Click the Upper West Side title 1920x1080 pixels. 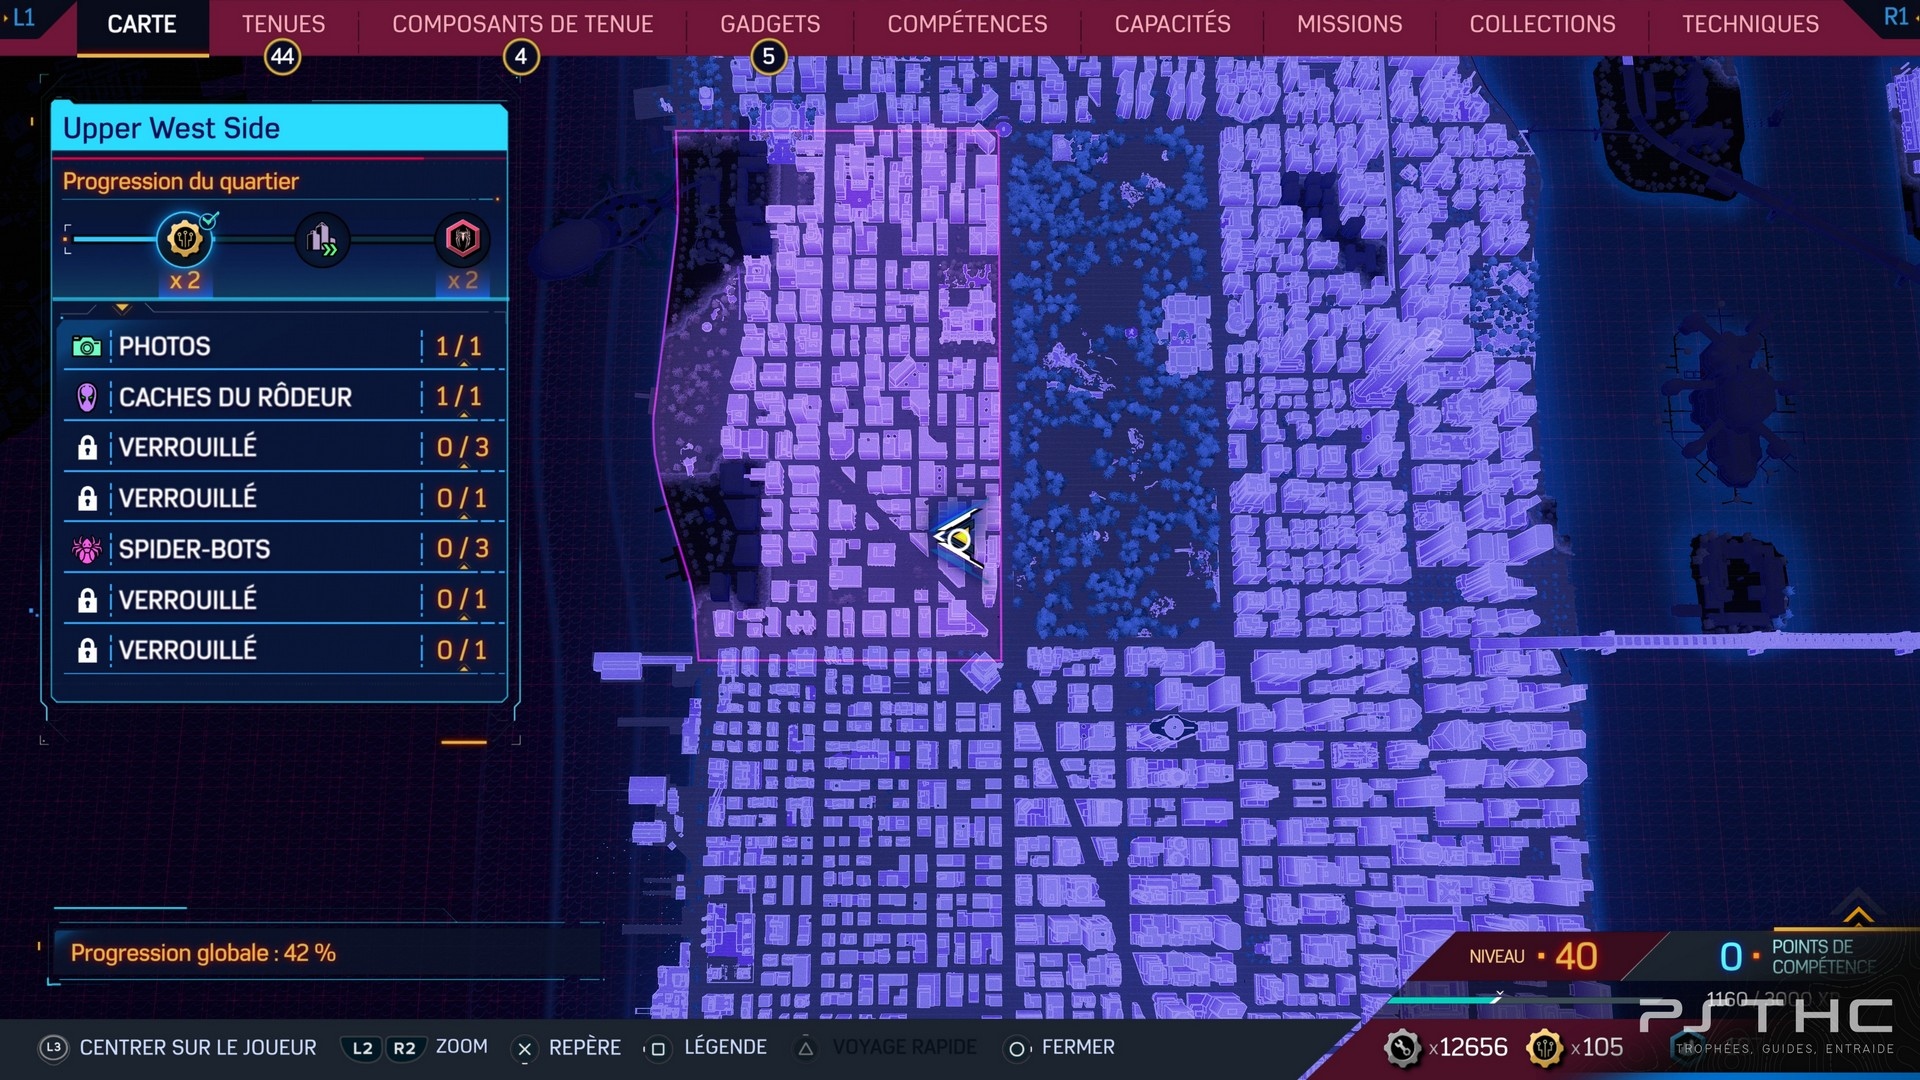click(171, 128)
